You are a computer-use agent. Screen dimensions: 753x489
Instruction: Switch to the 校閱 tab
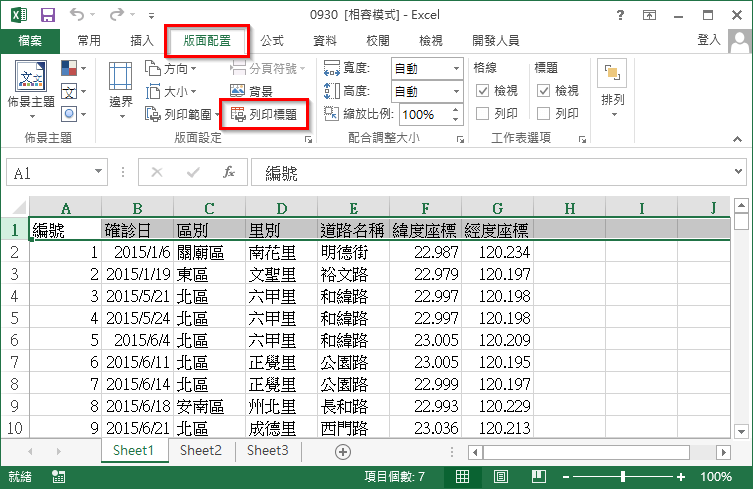(377, 41)
